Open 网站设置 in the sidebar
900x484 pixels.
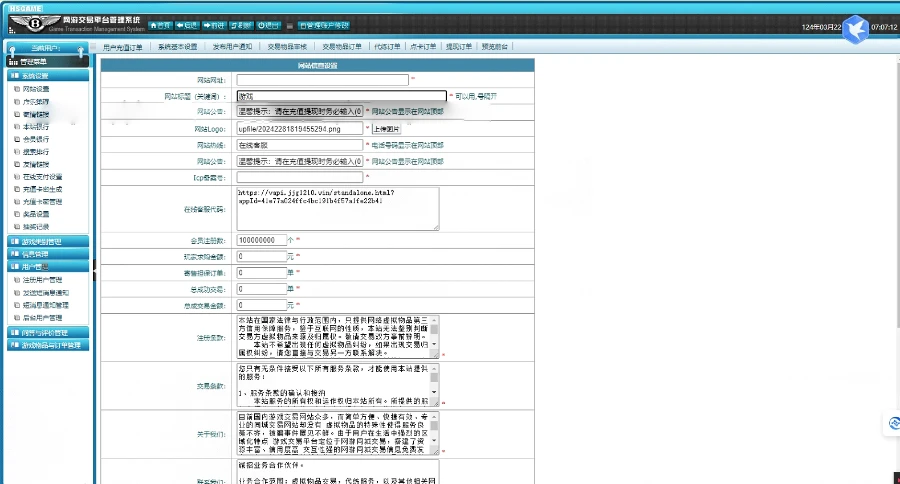[36, 89]
